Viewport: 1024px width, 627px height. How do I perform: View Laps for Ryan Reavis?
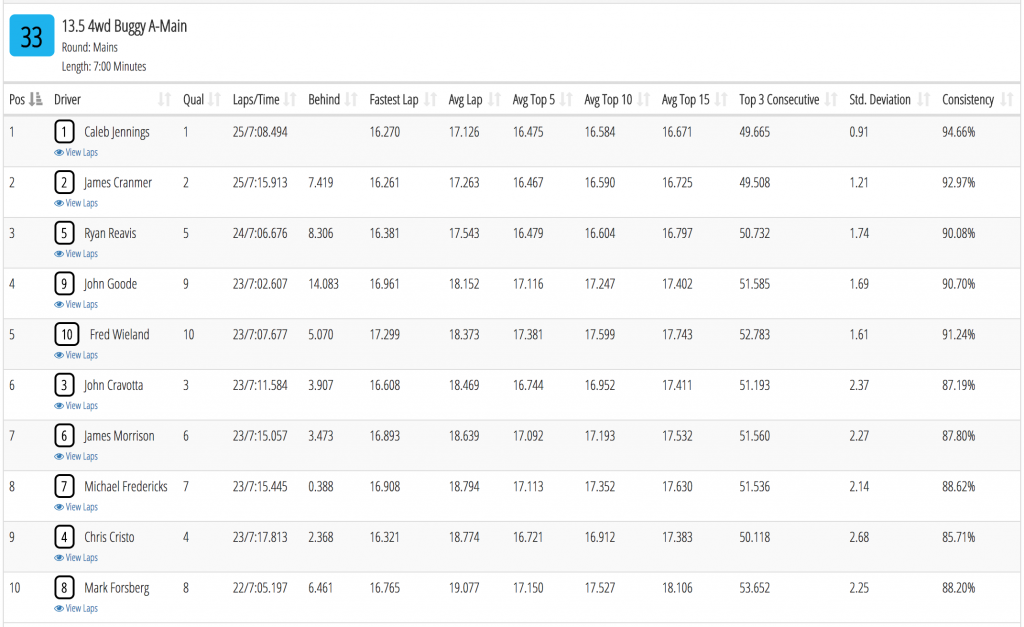76,253
